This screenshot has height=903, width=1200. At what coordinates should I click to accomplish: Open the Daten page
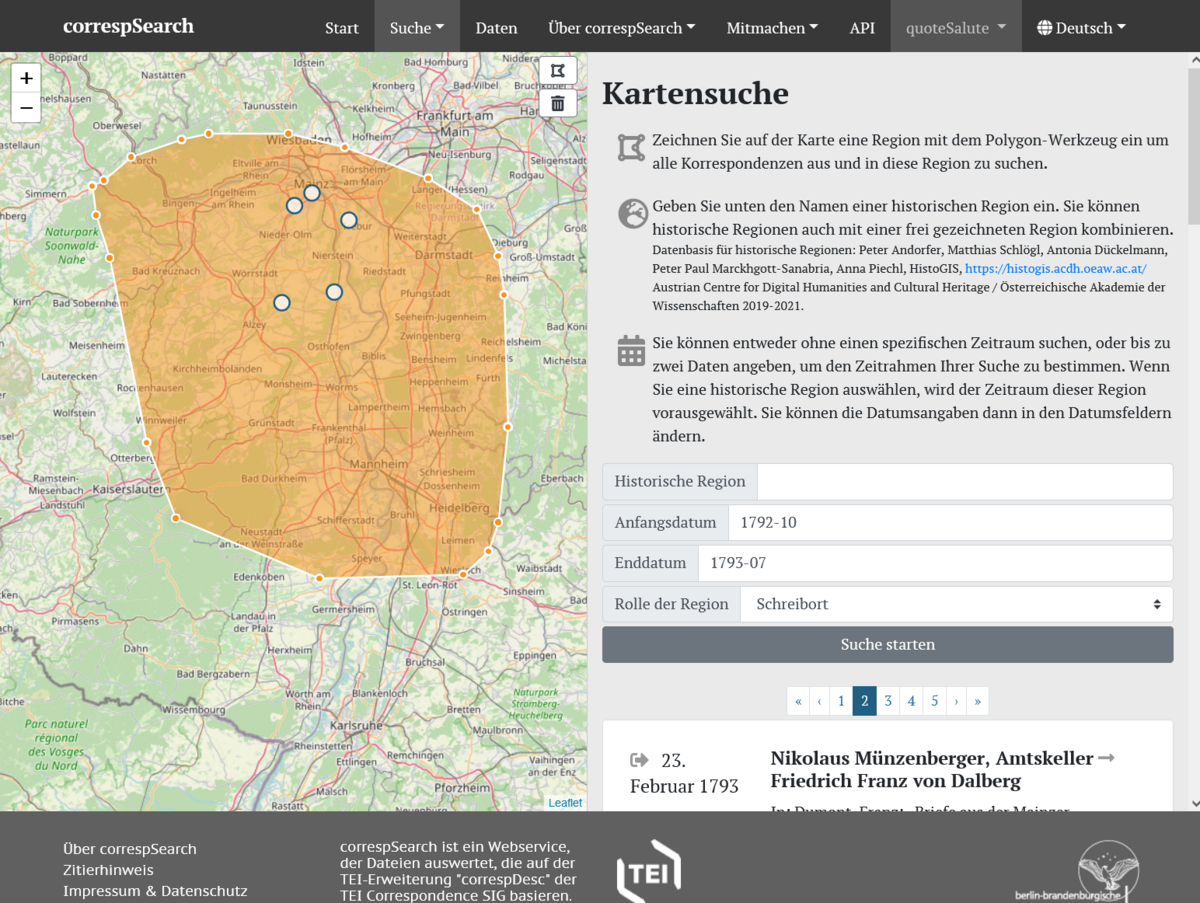[497, 27]
